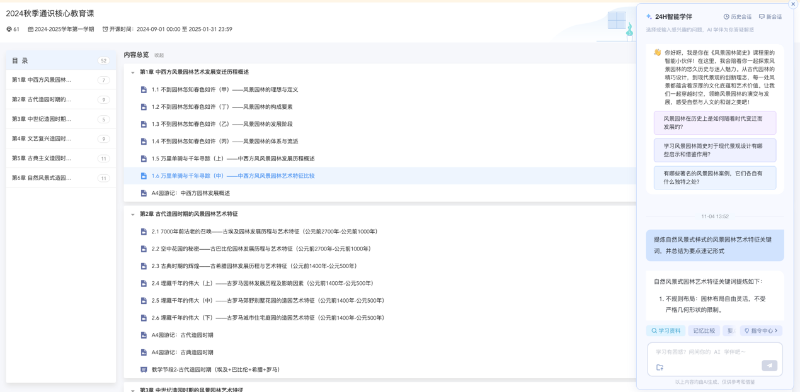Open lesson 1.5 中西方风风景园林发展历程概述
The width and height of the screenshot is (800, 392).
233,159
